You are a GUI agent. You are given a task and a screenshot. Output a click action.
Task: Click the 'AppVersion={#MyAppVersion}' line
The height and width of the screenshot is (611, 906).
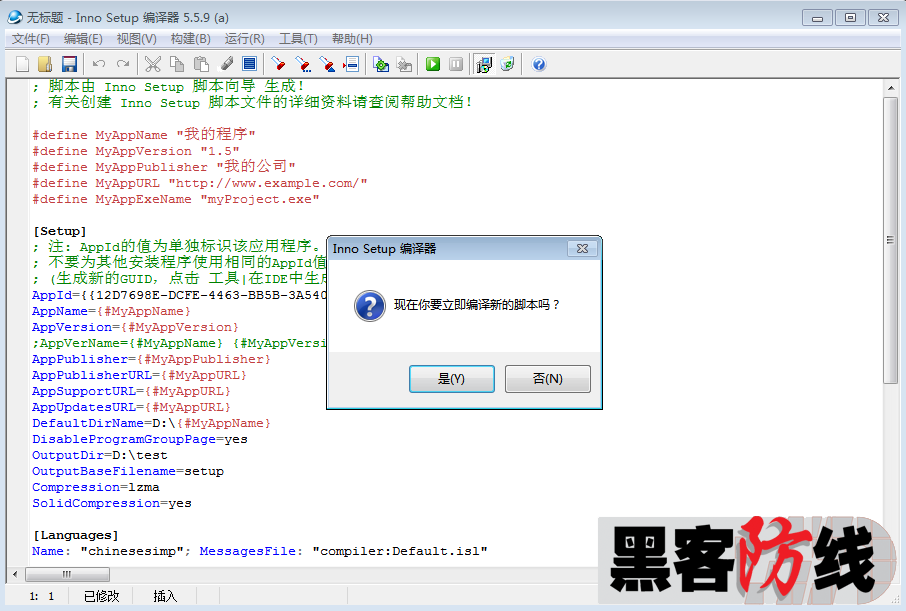(x=135, y=327)
